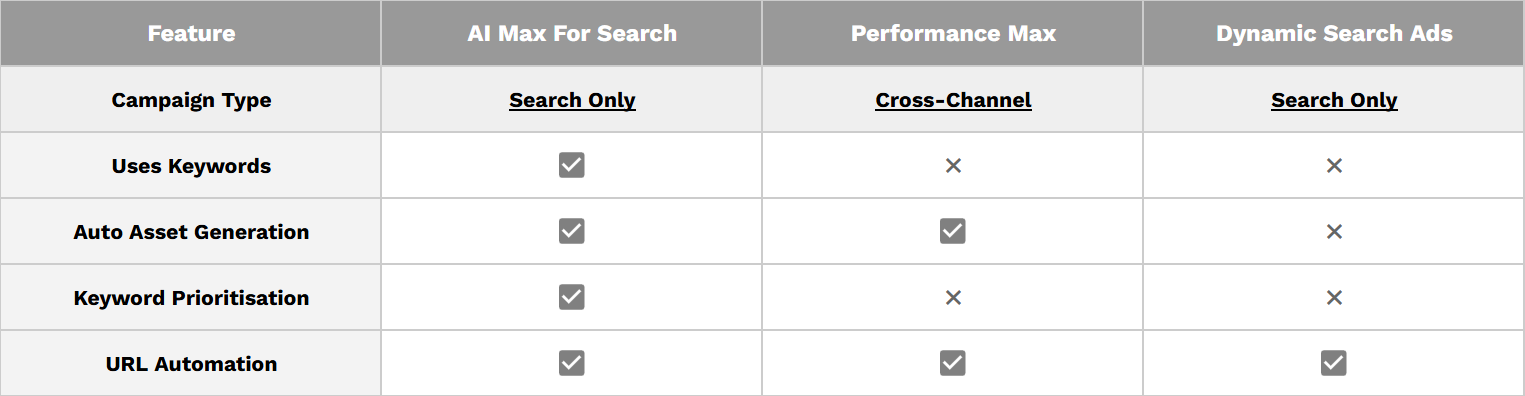Toggle URL Automation checkbox for Dynamic Search Ads
This screenshot has height=396, width=1525.
click(1334, 363)
